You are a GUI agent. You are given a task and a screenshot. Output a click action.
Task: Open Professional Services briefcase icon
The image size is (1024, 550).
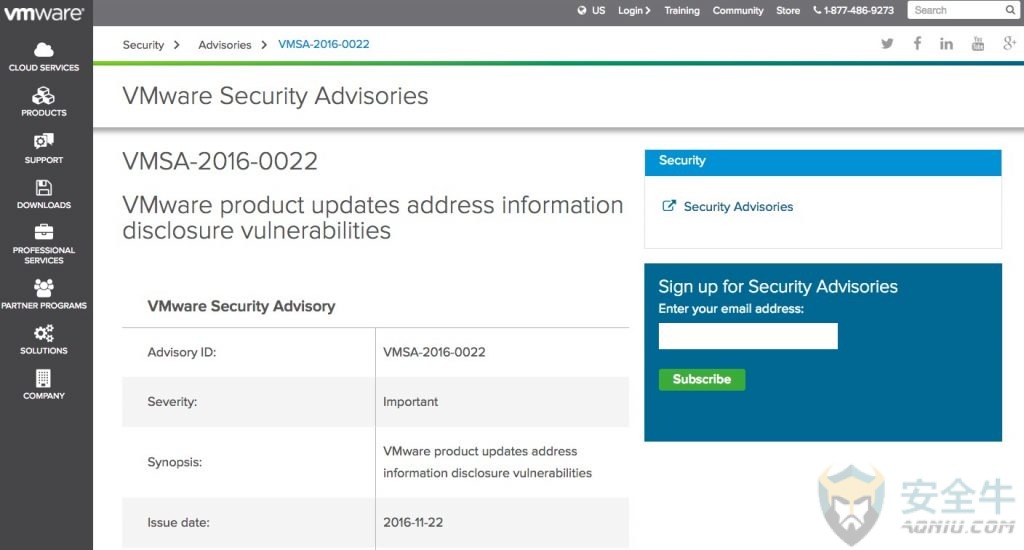click(44, 232)
